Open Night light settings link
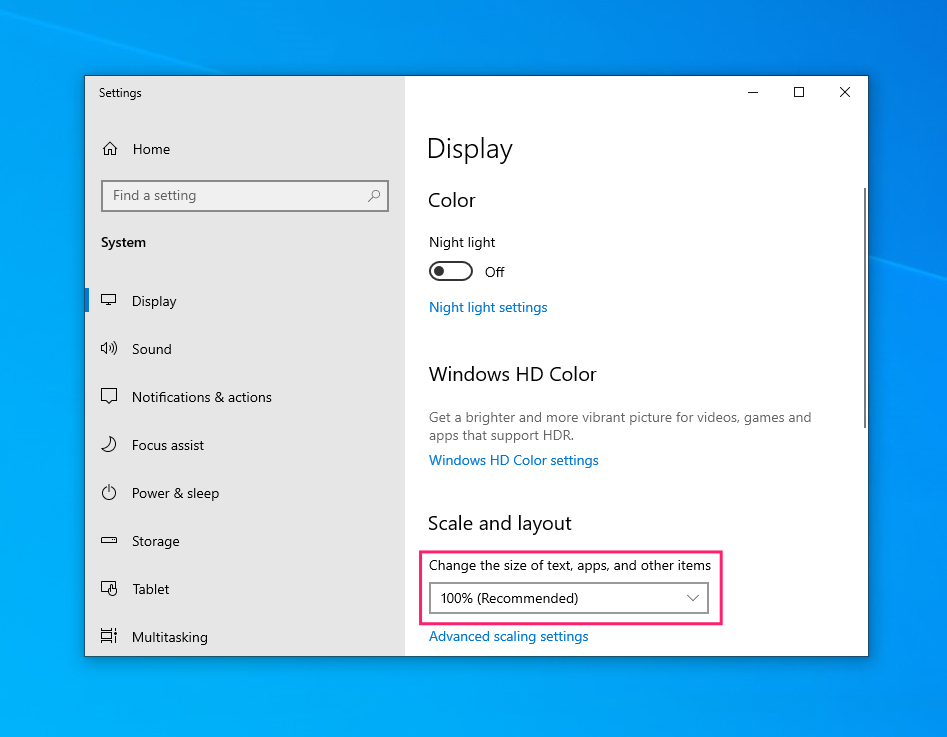Image resolution: width=947 pixels, height=737 pixels. (x=488, y=307)
